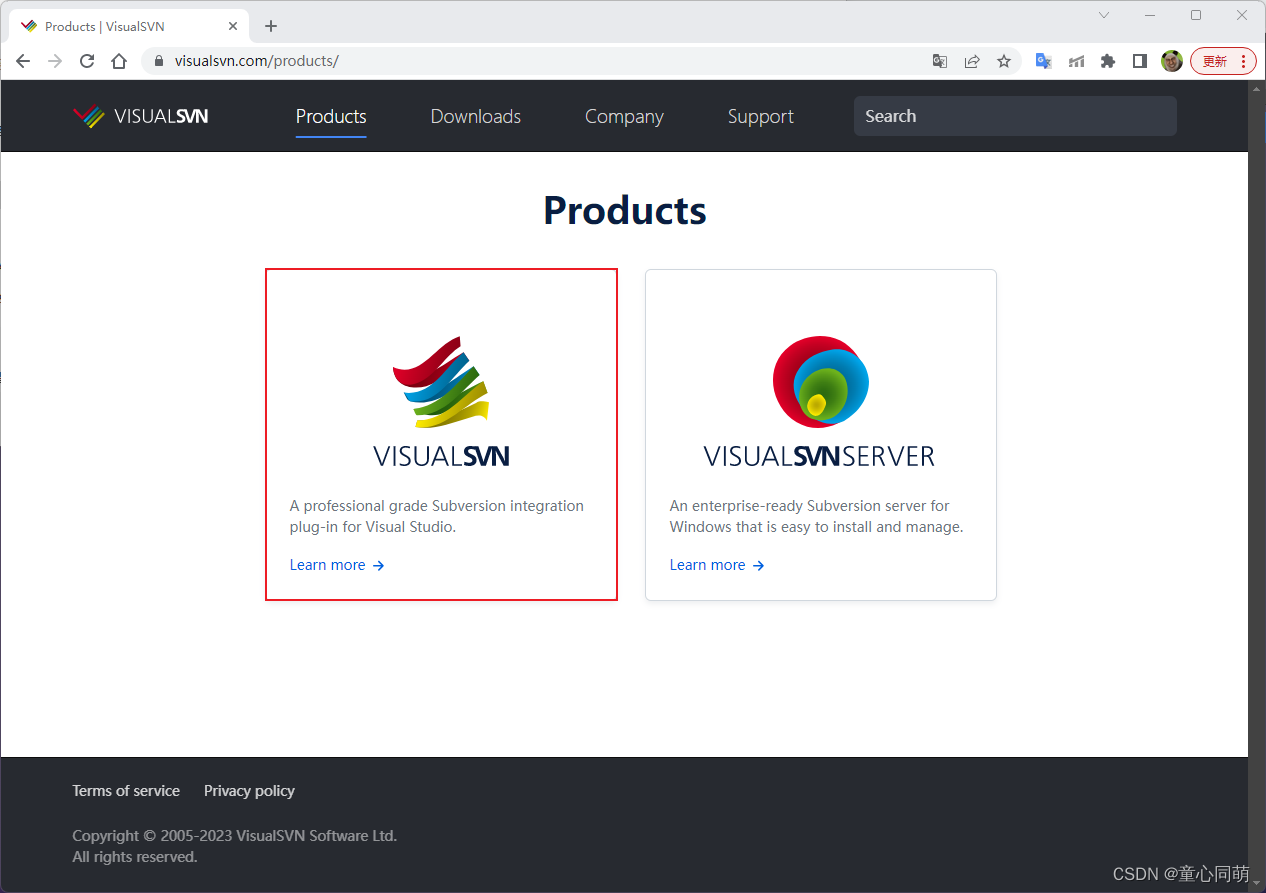The image size is (1266, 893).
Task: Open the Extensions puzzle icon
Action: click(x=1108, y=61)
